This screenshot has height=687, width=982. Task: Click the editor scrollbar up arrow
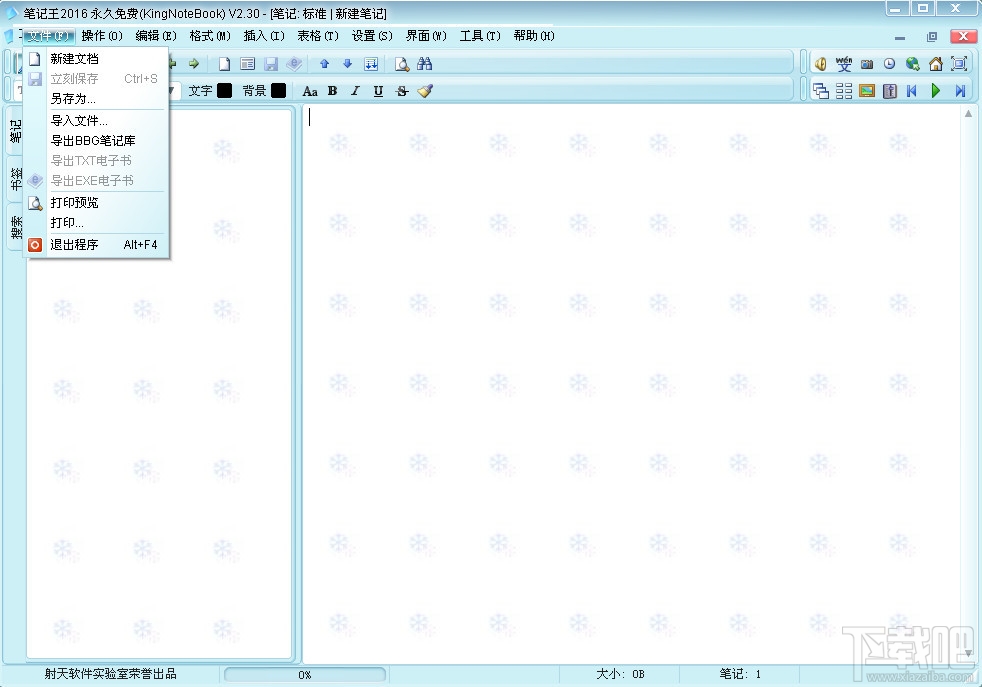(968, 113)
